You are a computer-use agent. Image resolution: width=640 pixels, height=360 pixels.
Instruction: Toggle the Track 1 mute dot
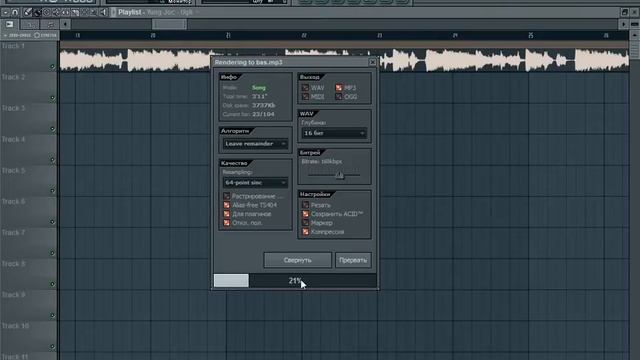pos(52,67)
